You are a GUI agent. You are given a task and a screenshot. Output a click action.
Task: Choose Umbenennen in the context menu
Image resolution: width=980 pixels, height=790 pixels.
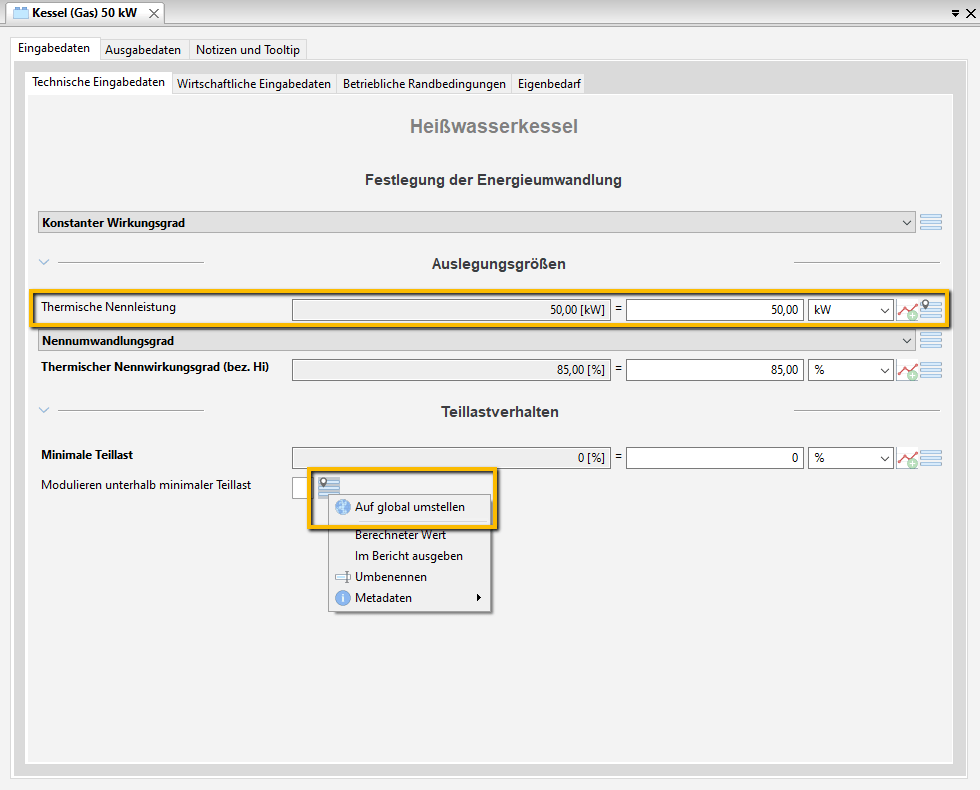click(390, 577)
